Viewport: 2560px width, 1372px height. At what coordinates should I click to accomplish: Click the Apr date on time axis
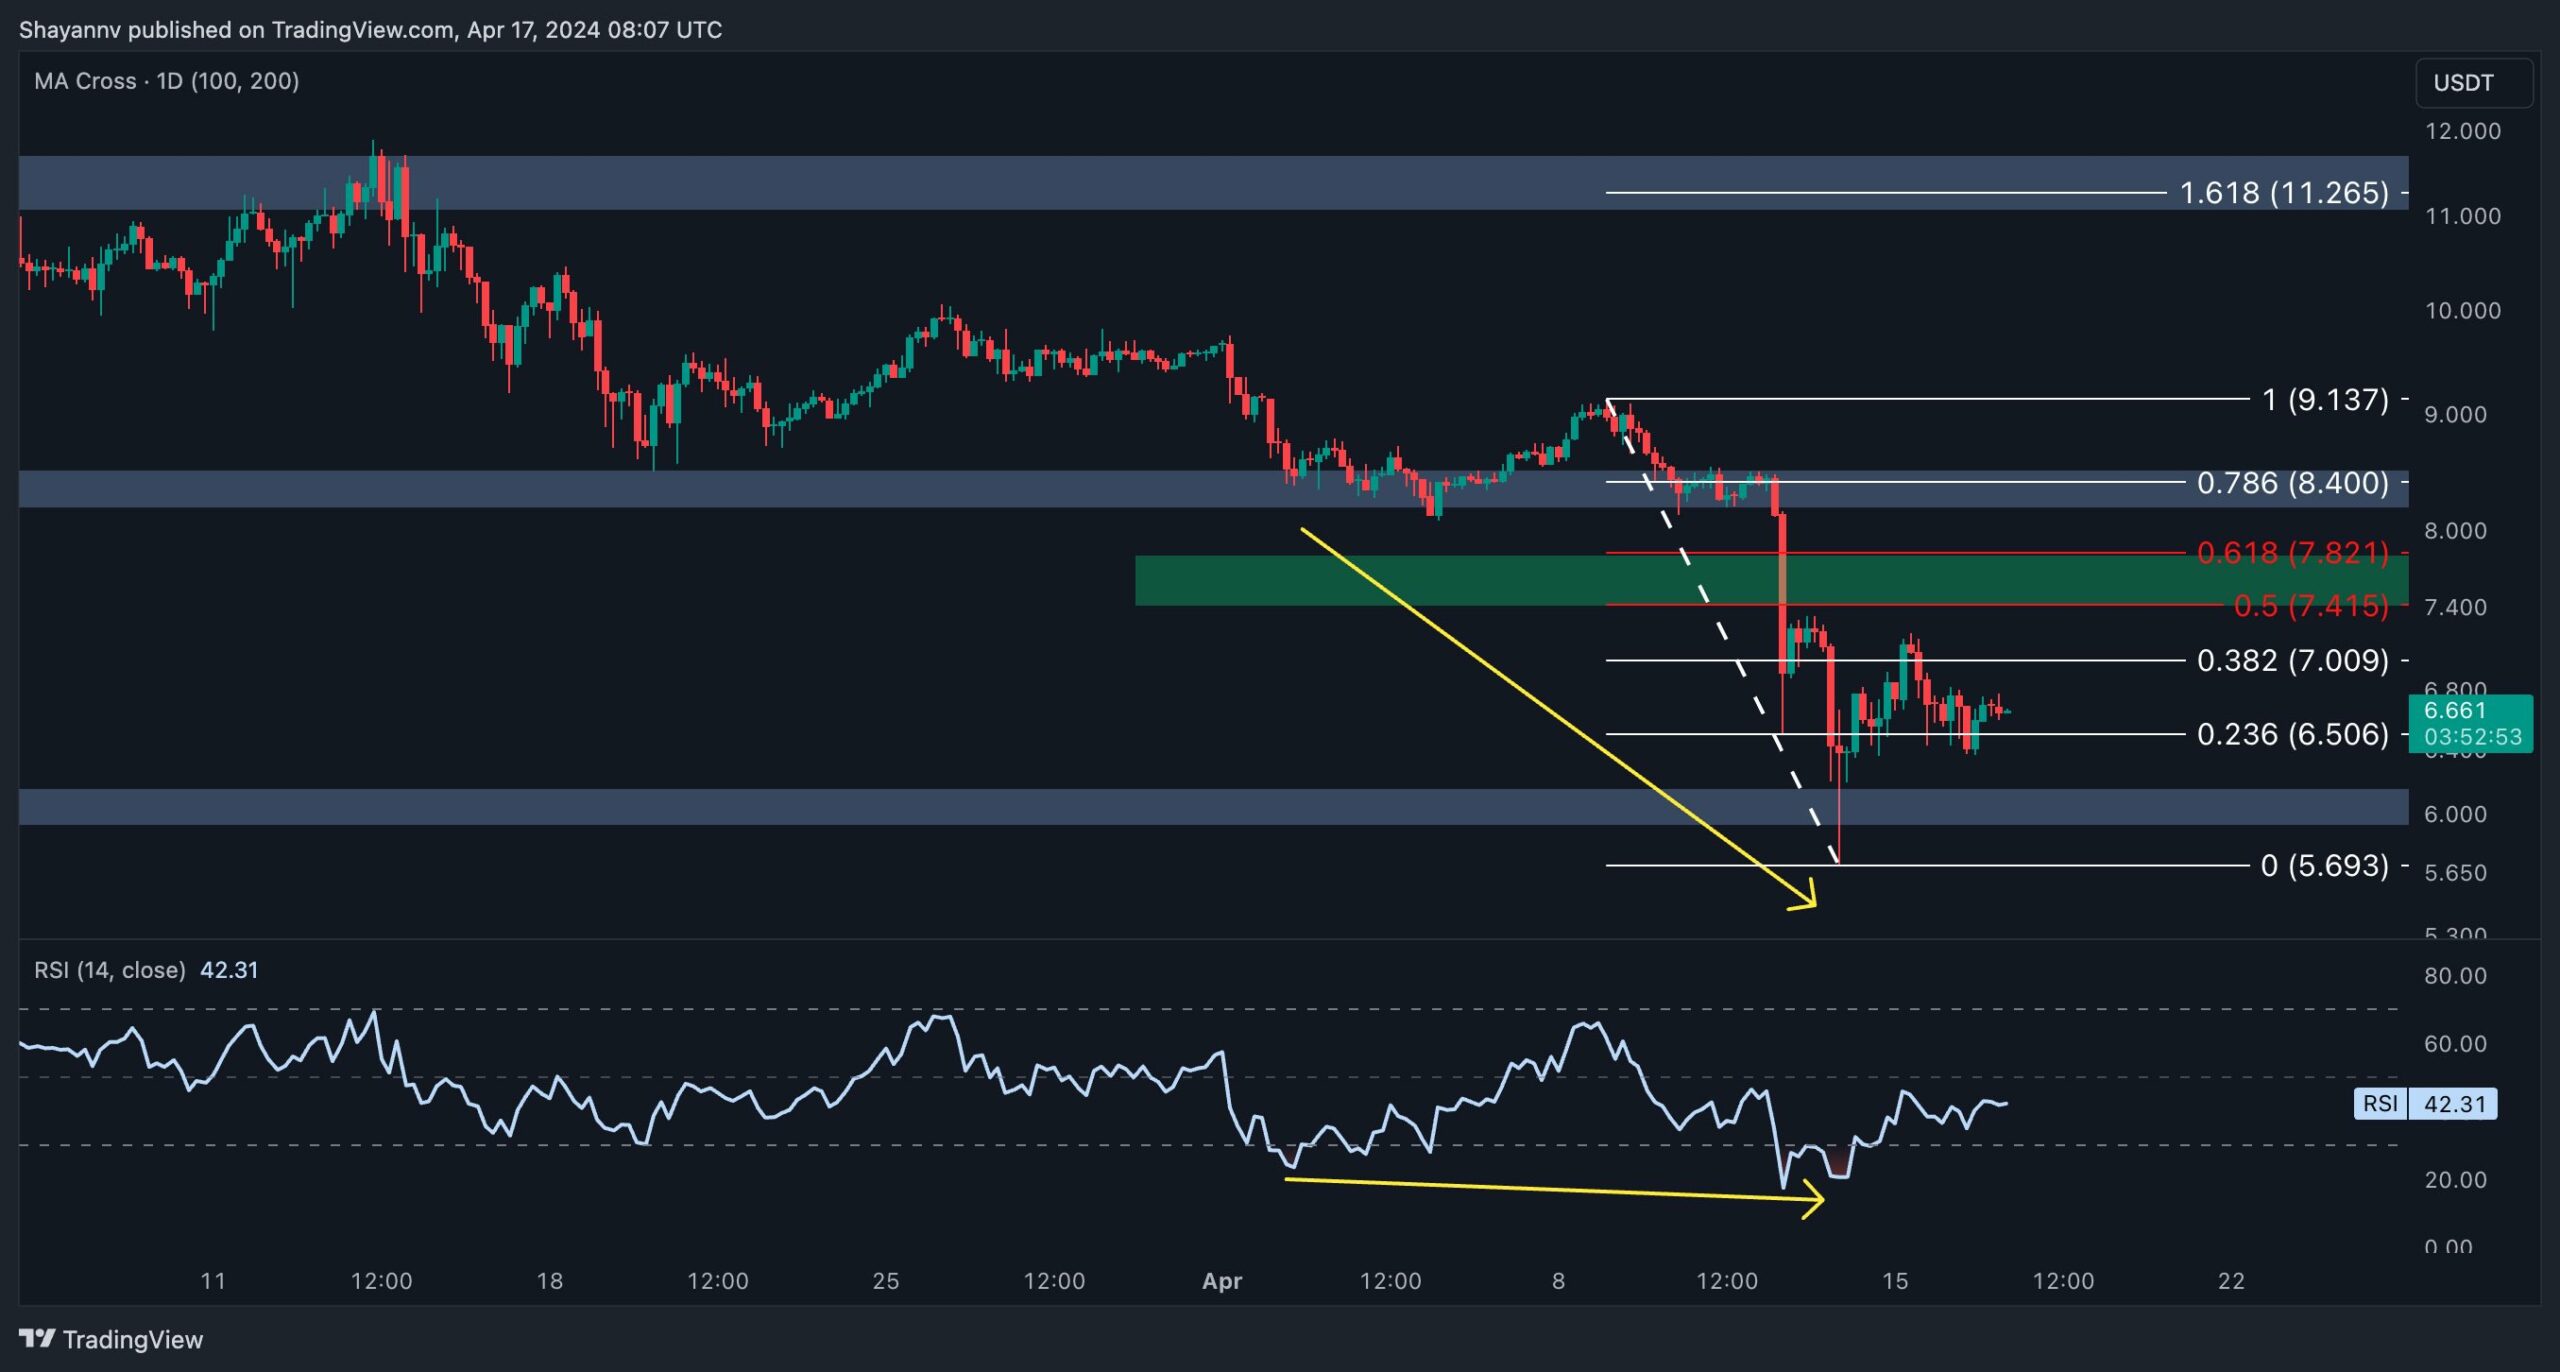(1222, 1281)
